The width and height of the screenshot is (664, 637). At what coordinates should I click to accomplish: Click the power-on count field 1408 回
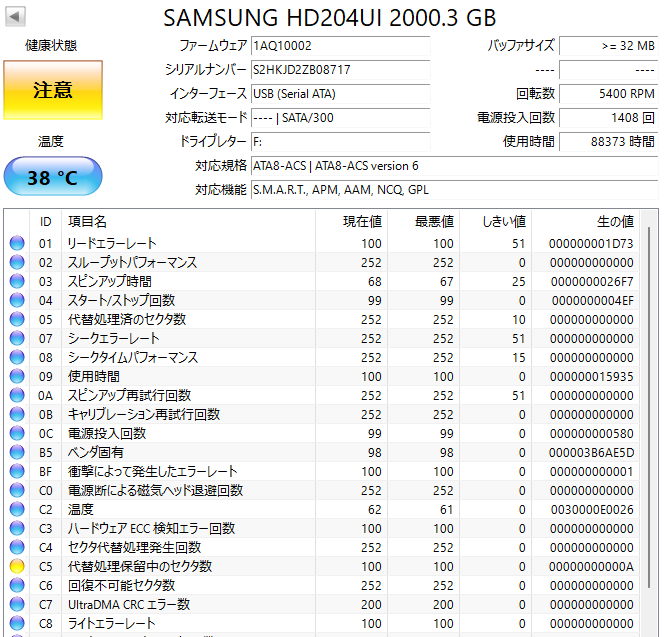pos(609,118)
